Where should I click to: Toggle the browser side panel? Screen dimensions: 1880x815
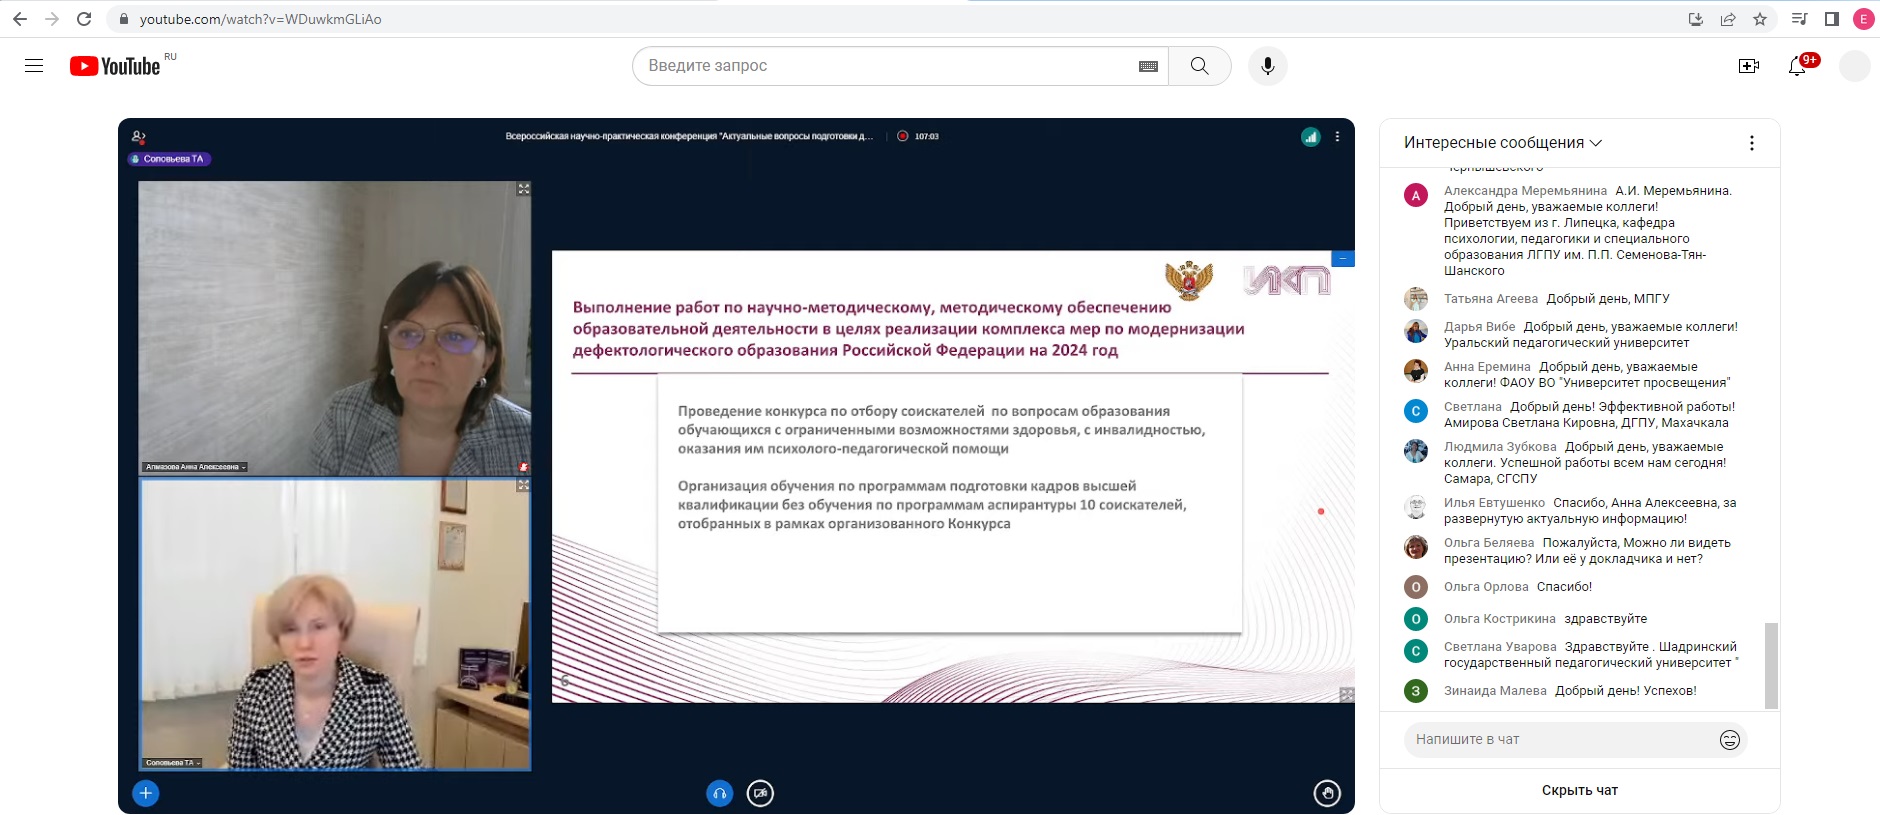coord(1832,19)
